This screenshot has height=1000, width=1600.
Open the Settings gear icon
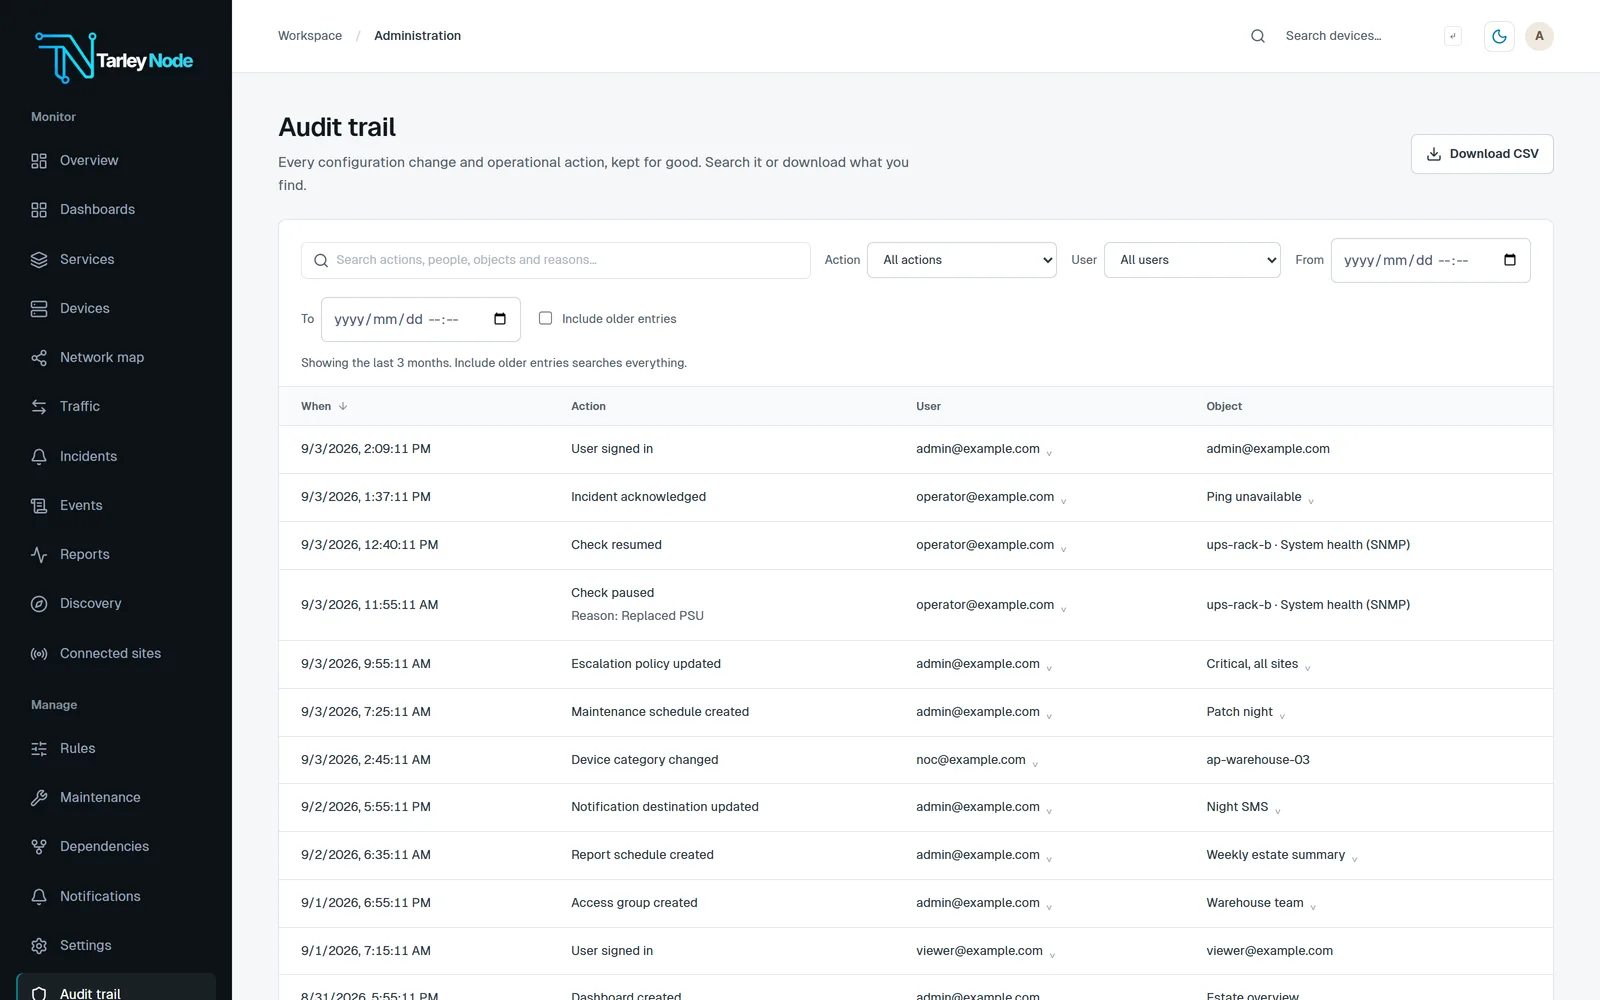tap(39, 946)
